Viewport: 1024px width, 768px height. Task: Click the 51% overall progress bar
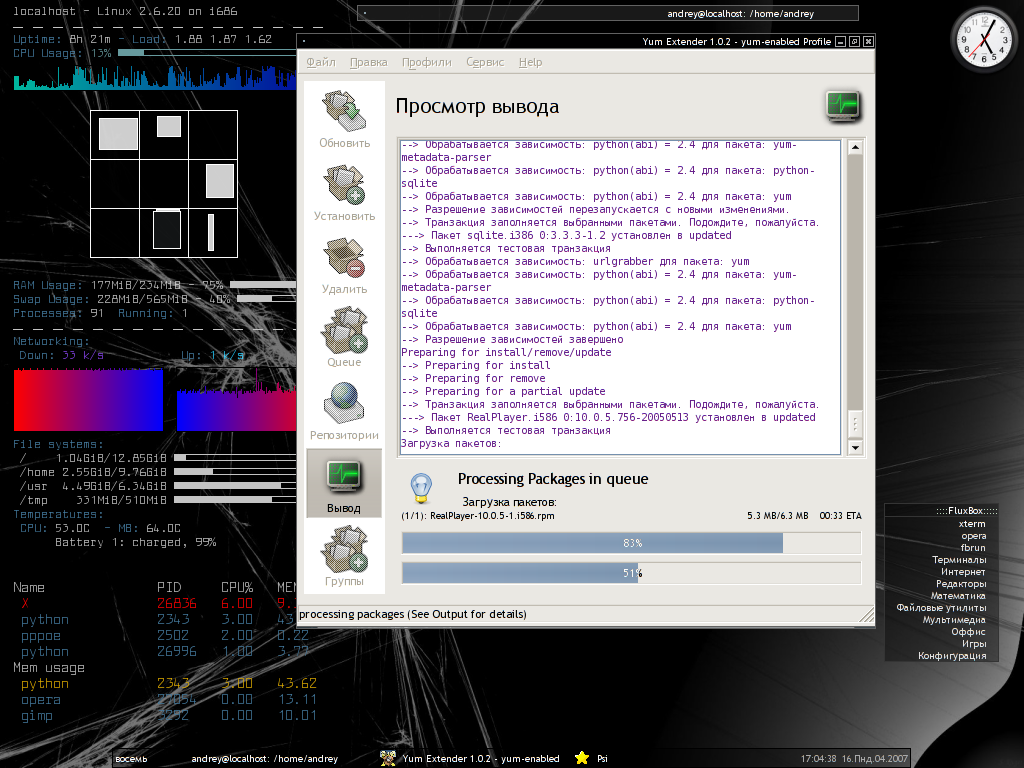632,573
